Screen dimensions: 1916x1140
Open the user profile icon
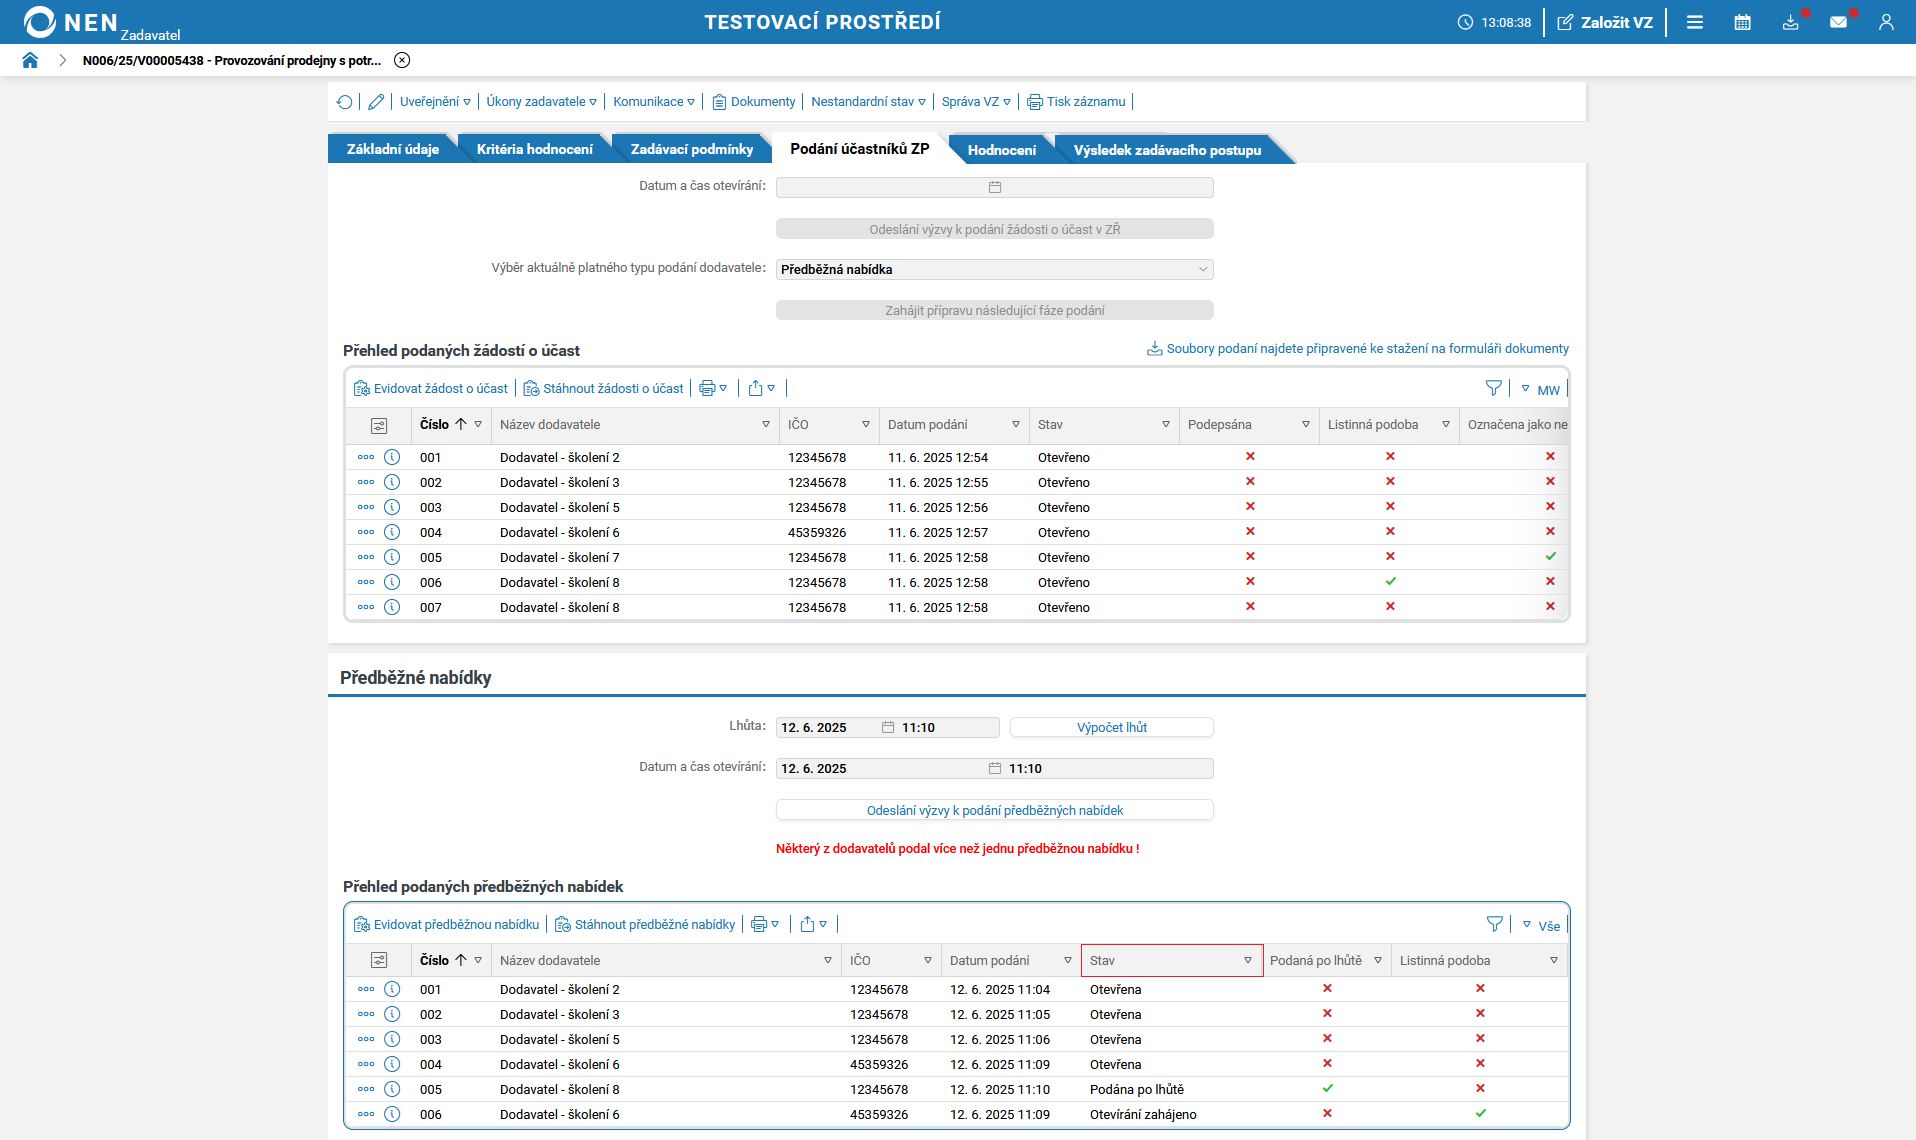[1886, 22]
